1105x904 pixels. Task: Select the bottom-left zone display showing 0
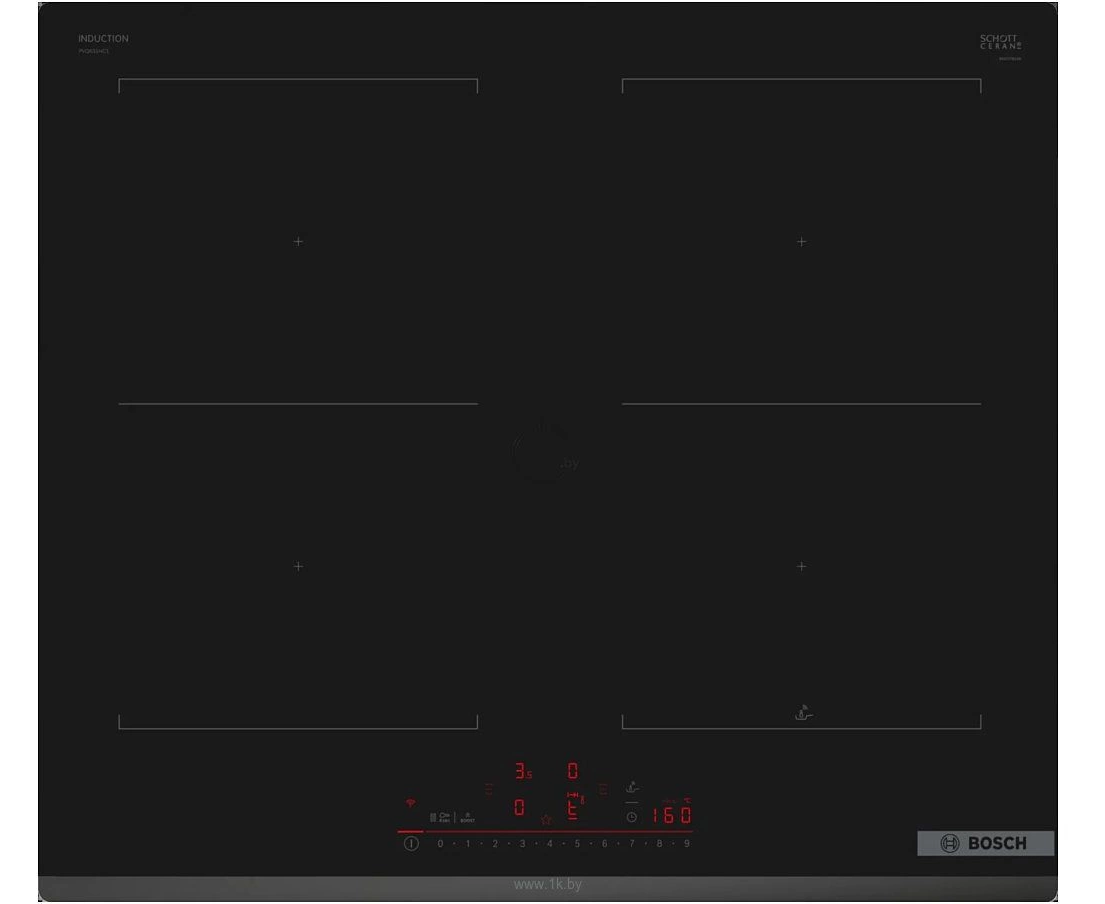519,807
